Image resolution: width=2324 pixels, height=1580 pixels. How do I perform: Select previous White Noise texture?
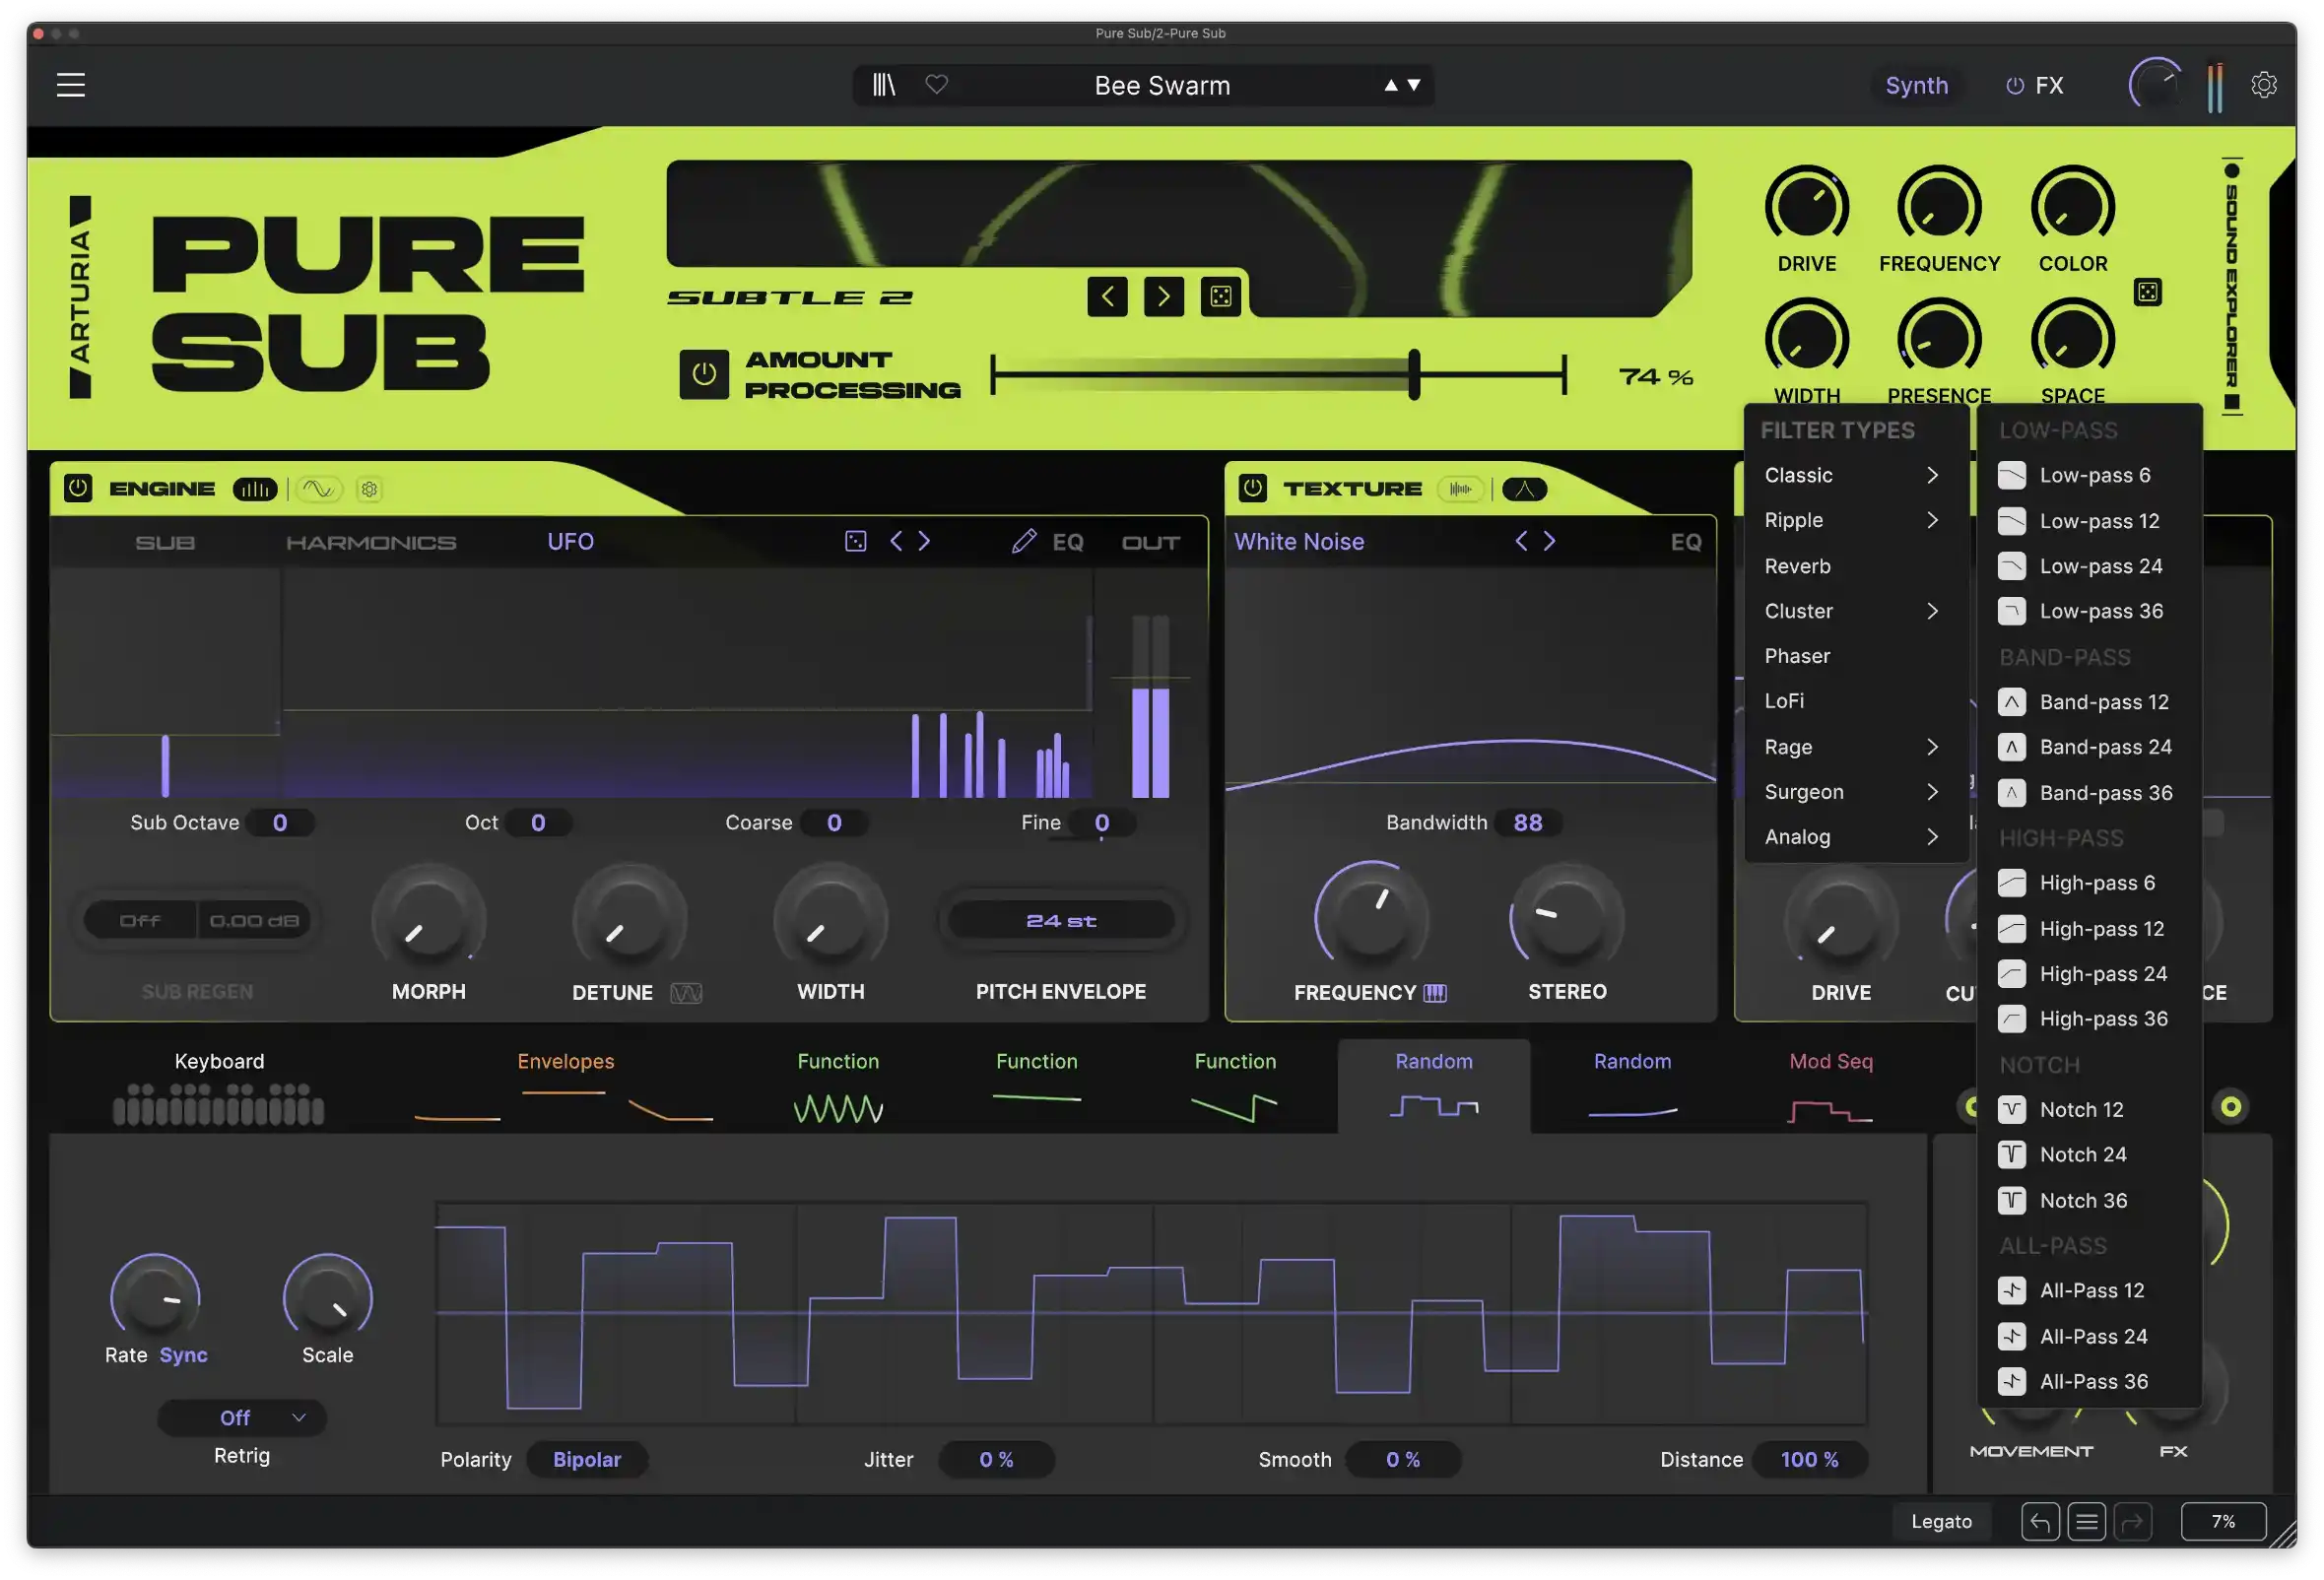tap(1521, 541)
